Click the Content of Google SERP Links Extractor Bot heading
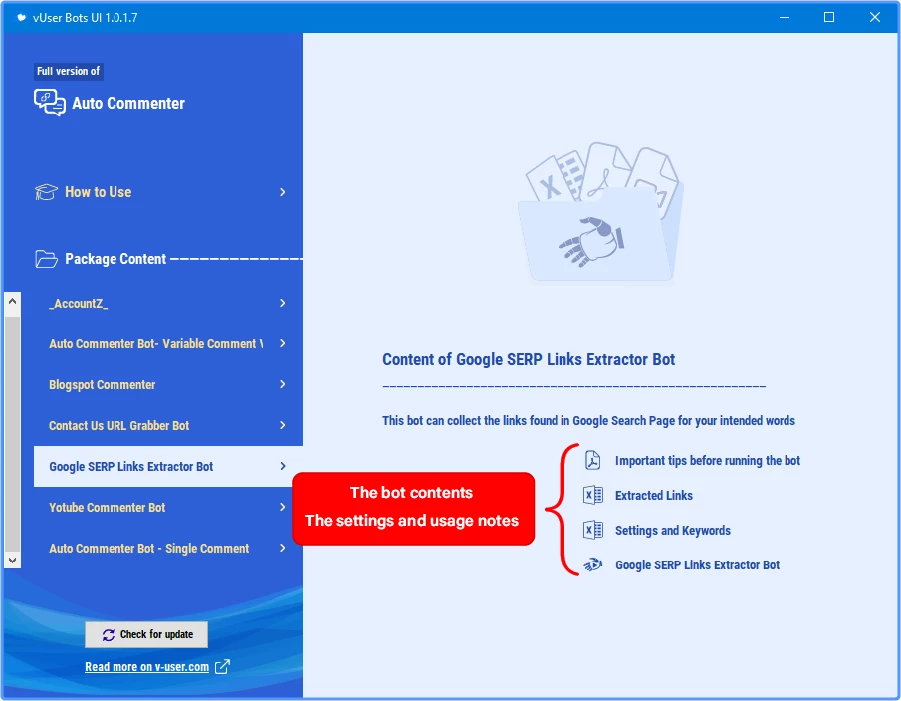 coord(529,359)
